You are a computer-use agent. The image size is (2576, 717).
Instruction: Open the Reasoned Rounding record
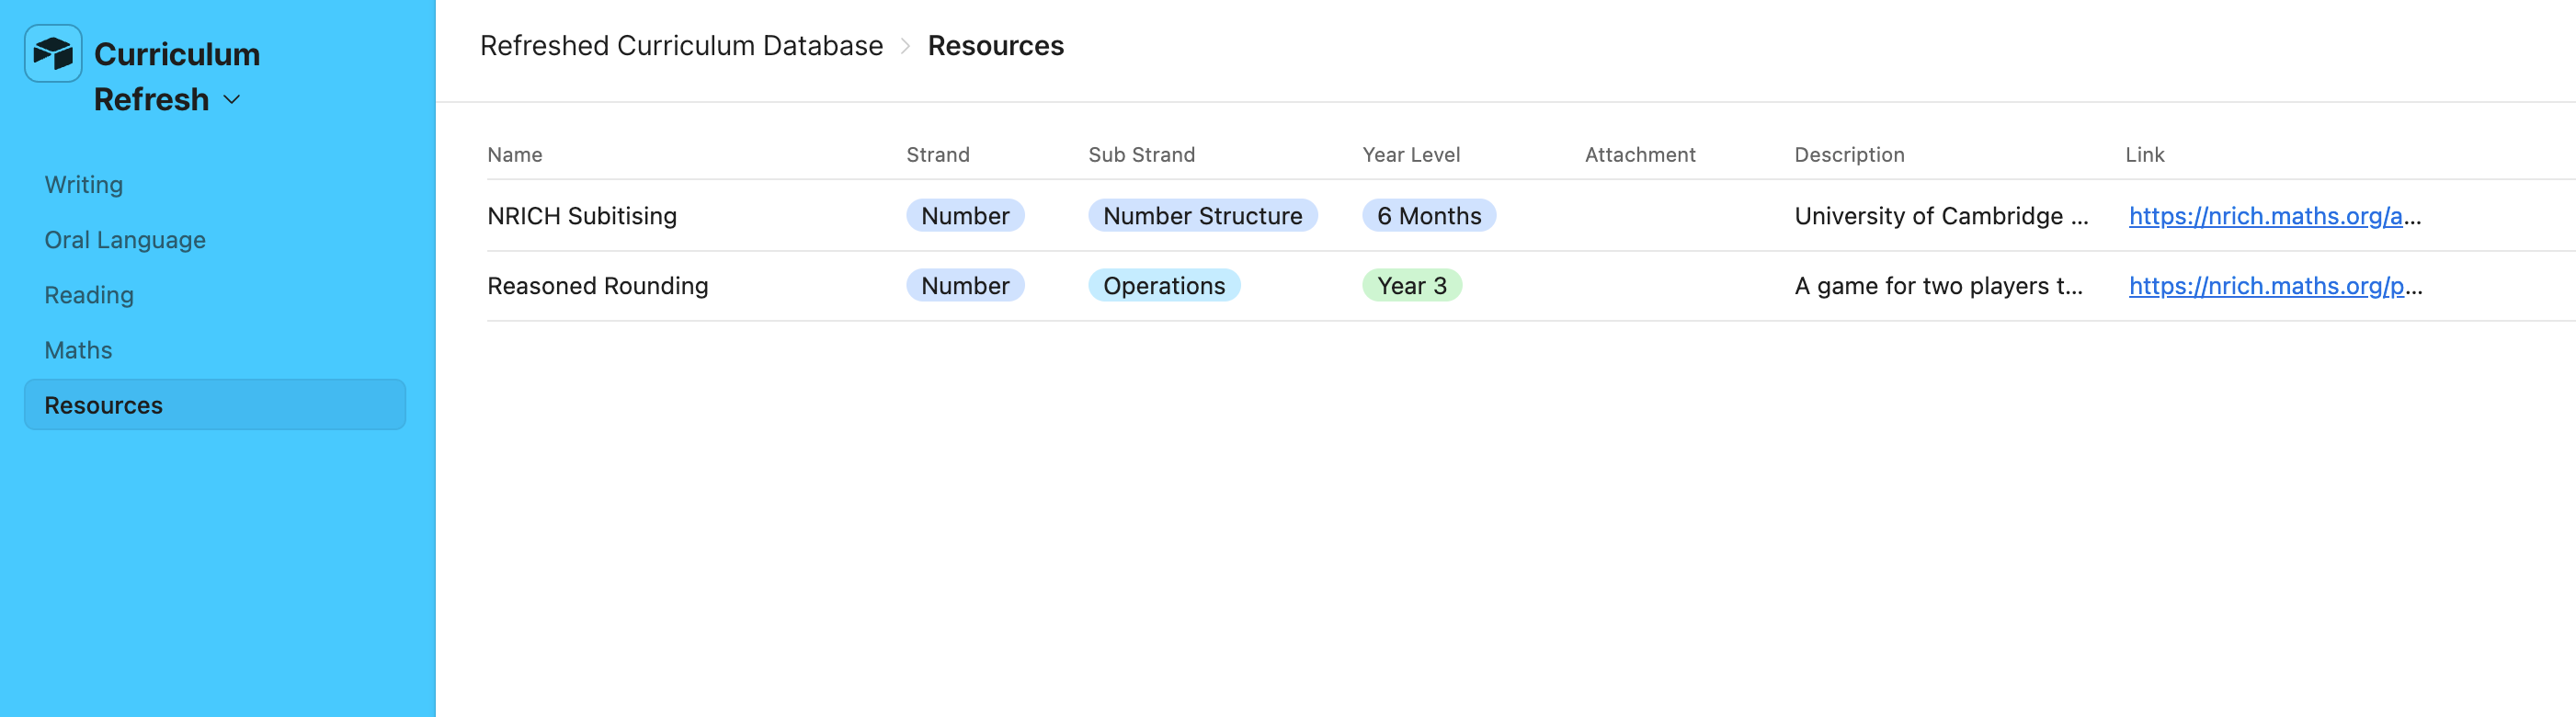coord(598,286)
